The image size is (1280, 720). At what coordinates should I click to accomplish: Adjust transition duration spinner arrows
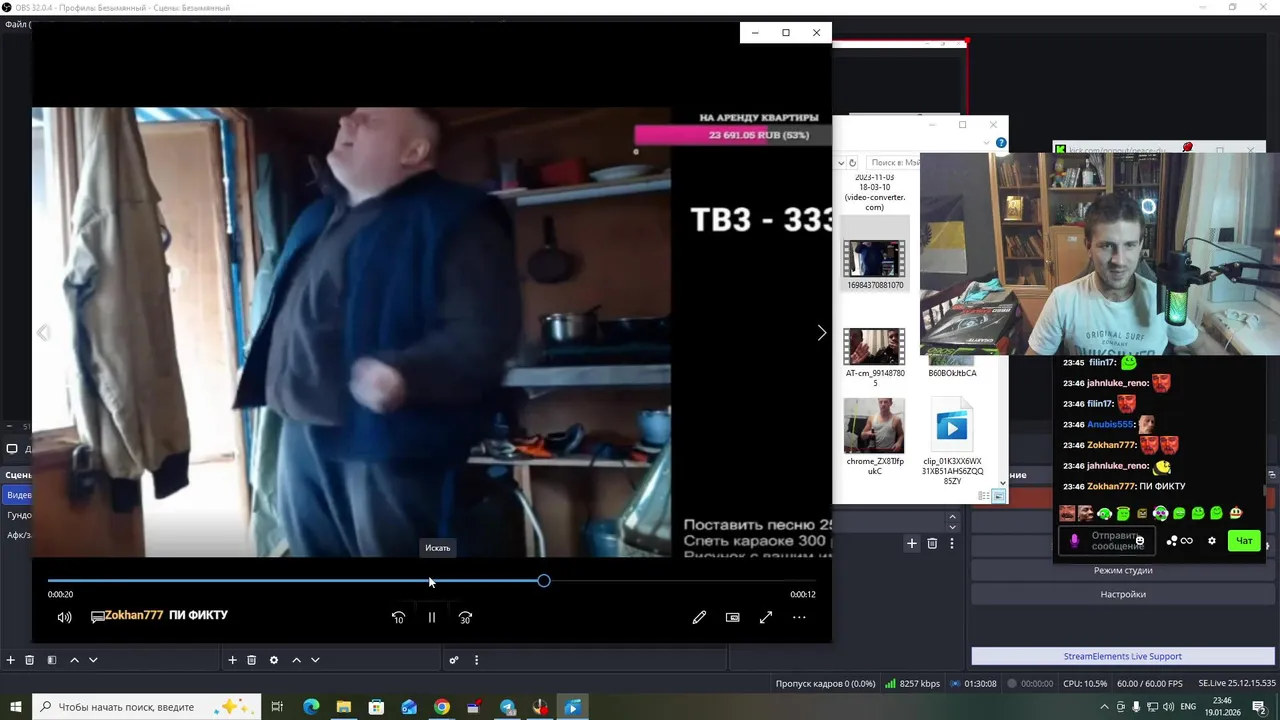point(952,522)
